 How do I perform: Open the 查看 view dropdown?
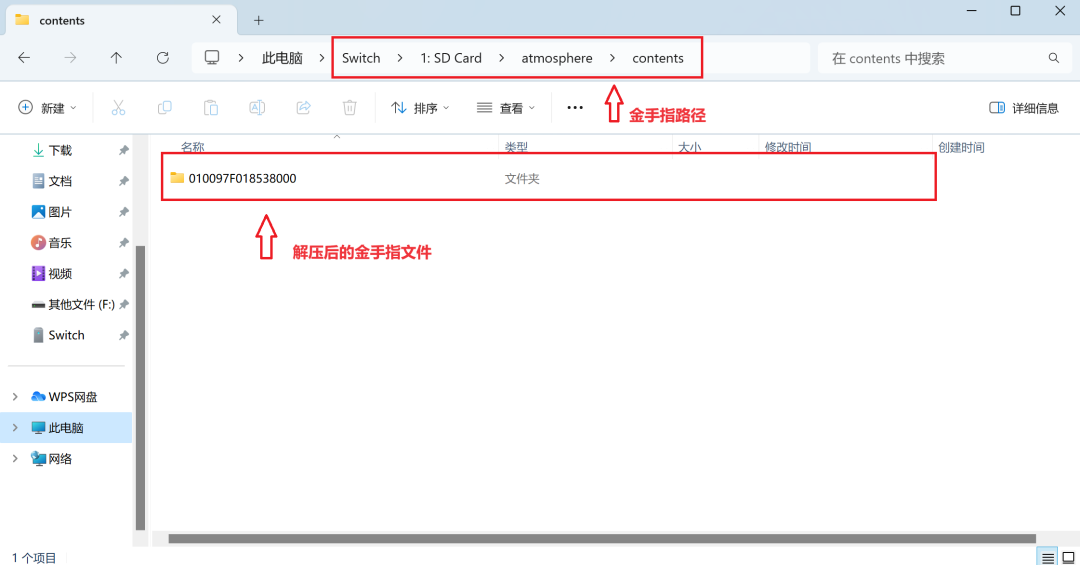pyautogui.click(x=506, y=108)
